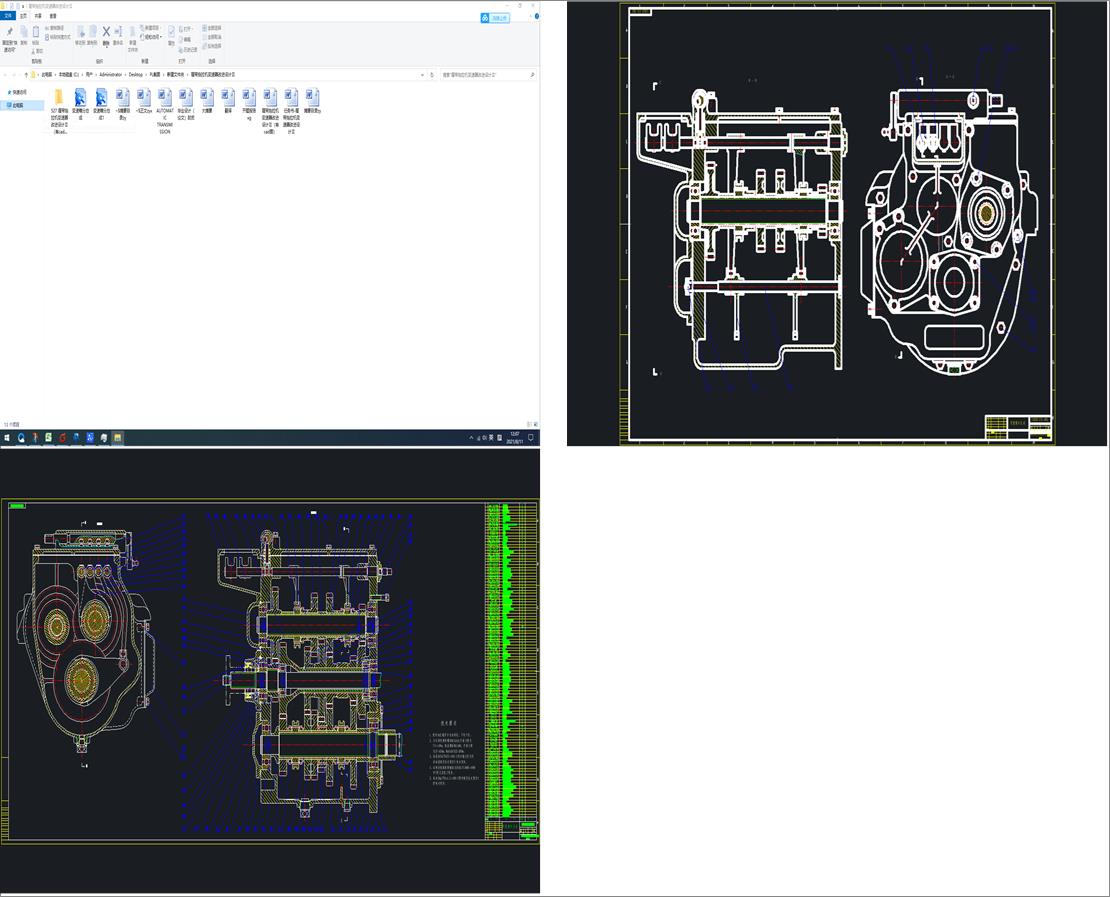Click the Pin to Quick Access icon
Screen dimensions: 1110x897
pyautogui.click(x=8, y=34)
